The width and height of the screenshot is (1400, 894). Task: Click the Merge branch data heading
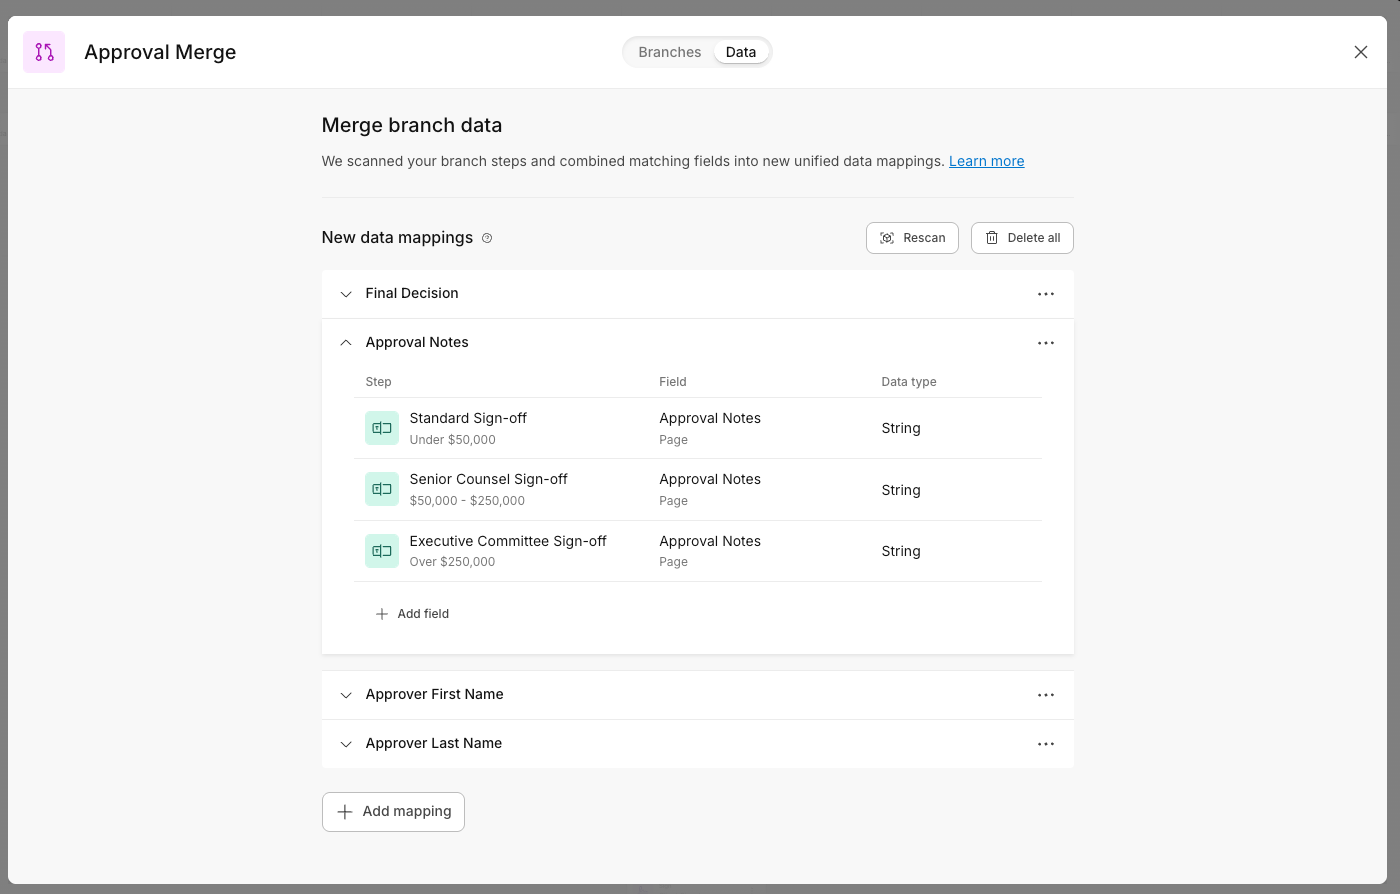[412, 125]
